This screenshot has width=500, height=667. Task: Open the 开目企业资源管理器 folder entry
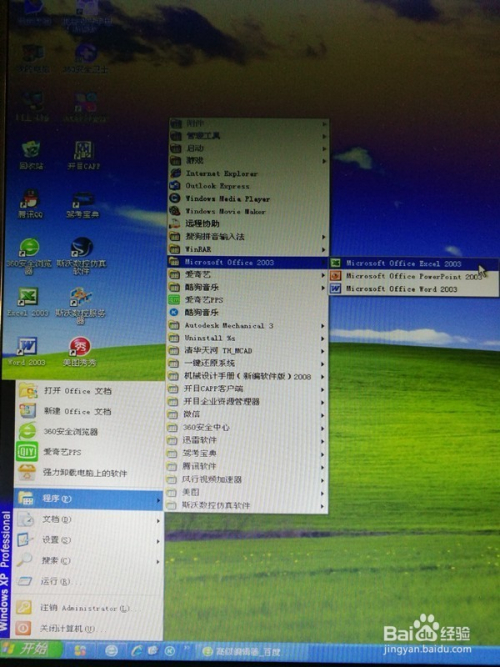click(247, 402)
